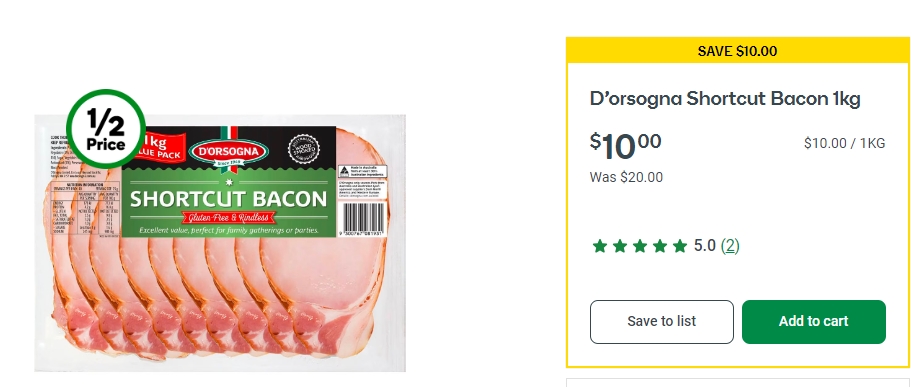Click the barcode on the packaging
This screenshot has width=917, height=387.
pos(363,217)
